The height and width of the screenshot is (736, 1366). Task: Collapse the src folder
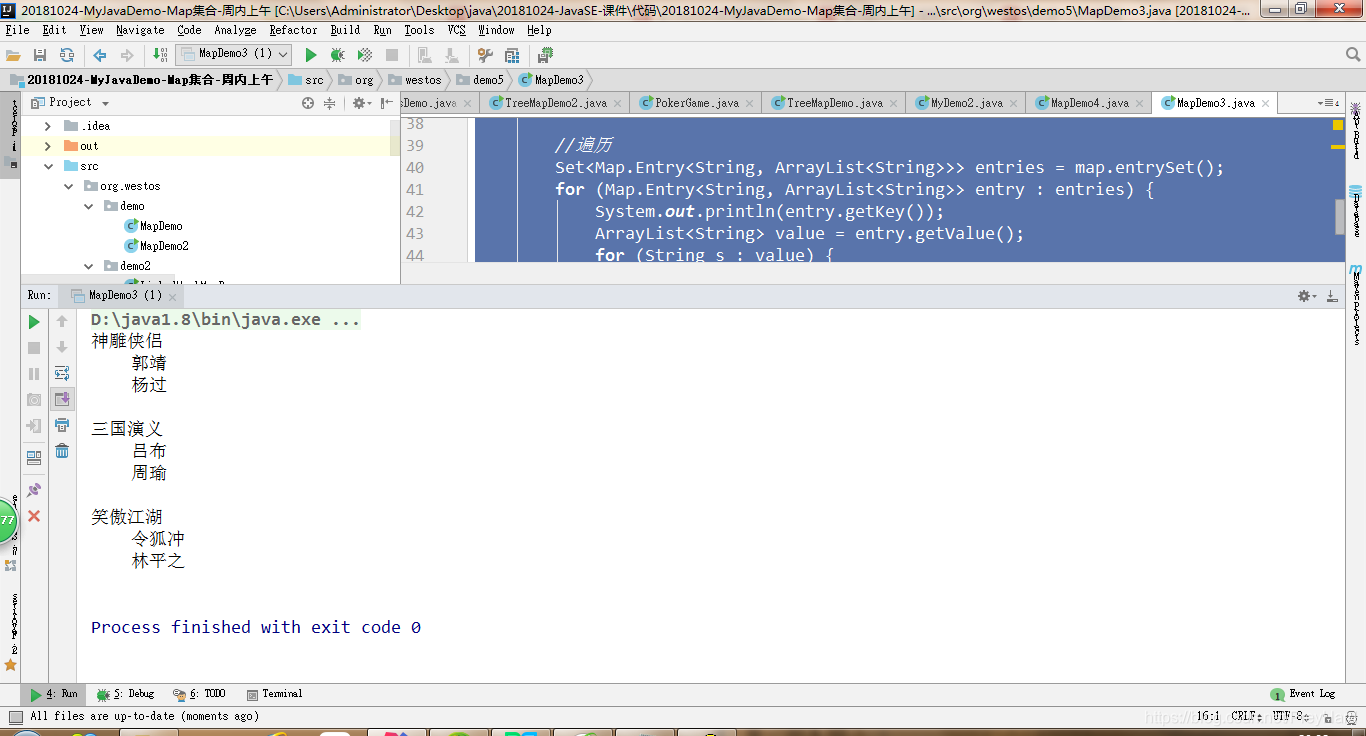[x=48, y=166]
